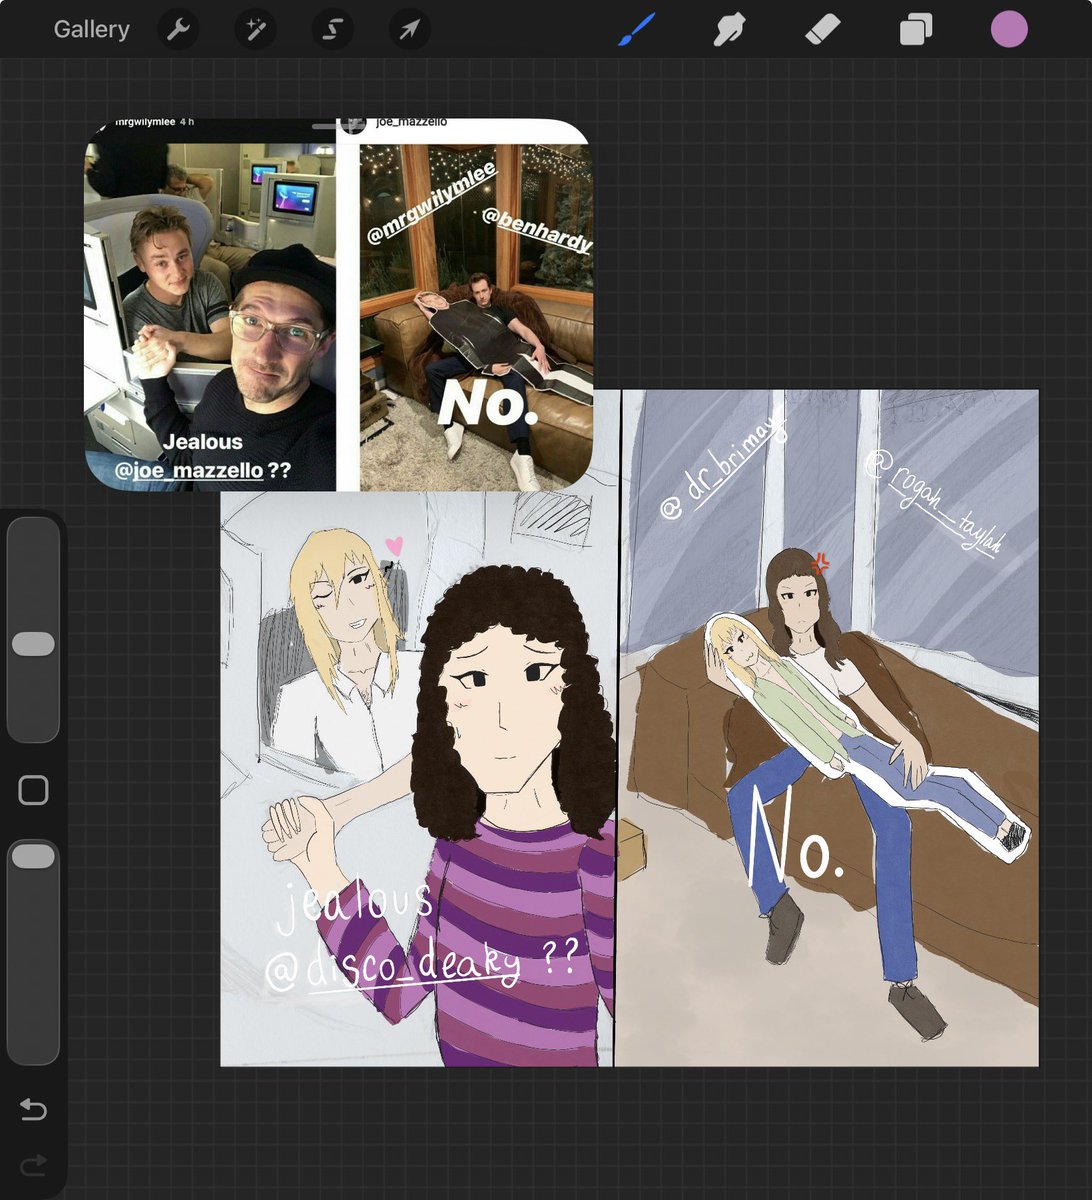Open the Actions wrench menu
Viewport: 1092px width, 1200px height.
[178, 30]
